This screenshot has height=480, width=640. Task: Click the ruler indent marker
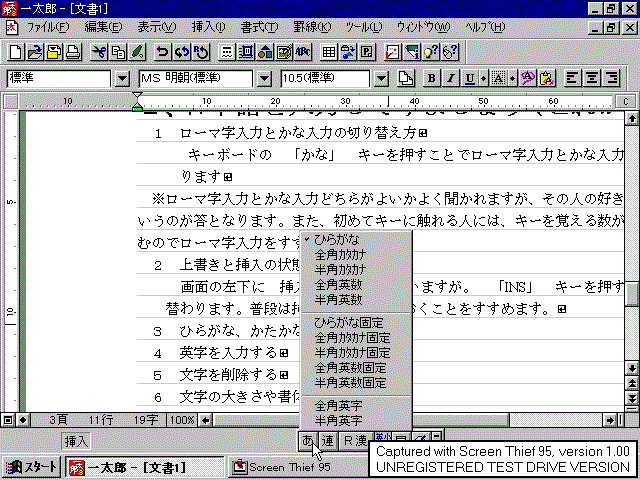point(138,102)
